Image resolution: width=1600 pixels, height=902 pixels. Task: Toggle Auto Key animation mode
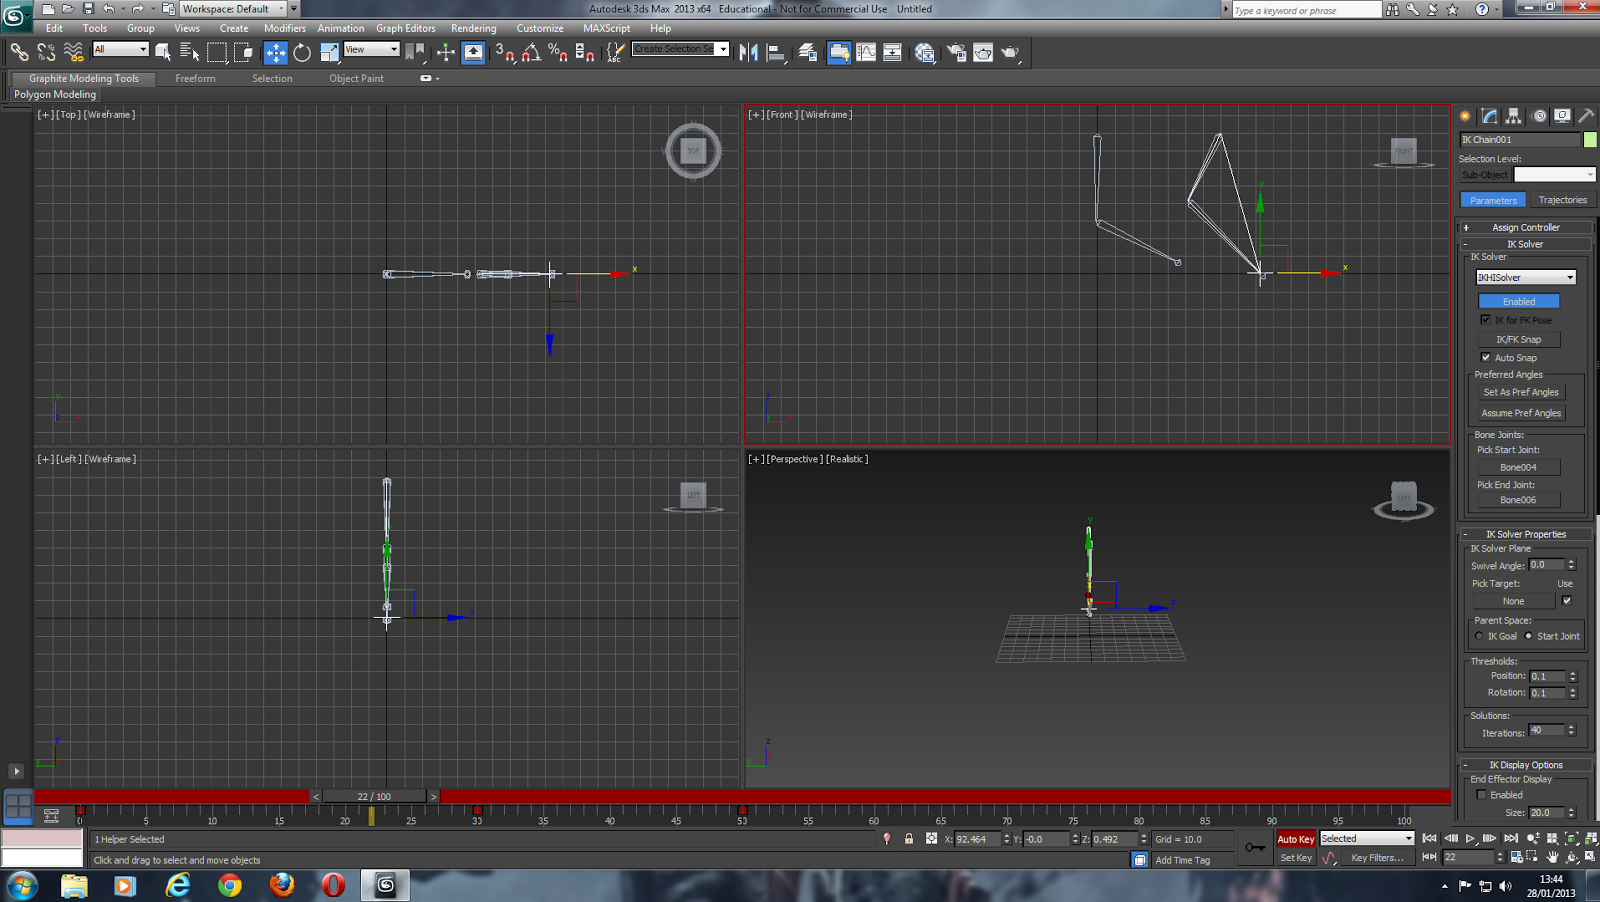coord(1295,838)
